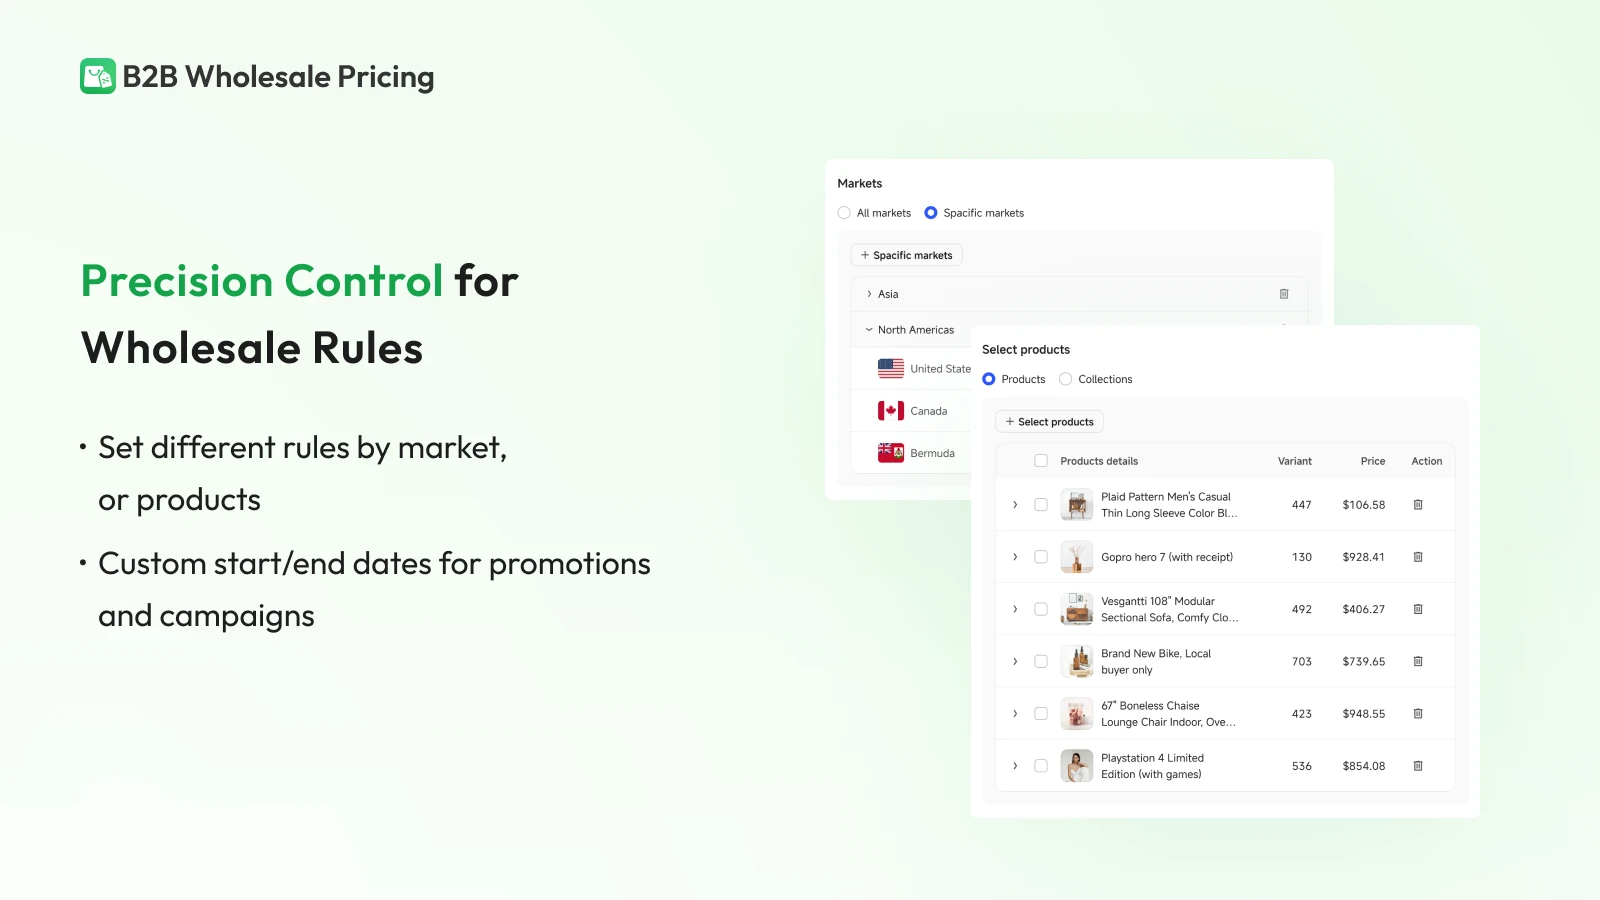
Task: Expand the Playstation 4 Limited Edition row
Action: point(1015,766)
